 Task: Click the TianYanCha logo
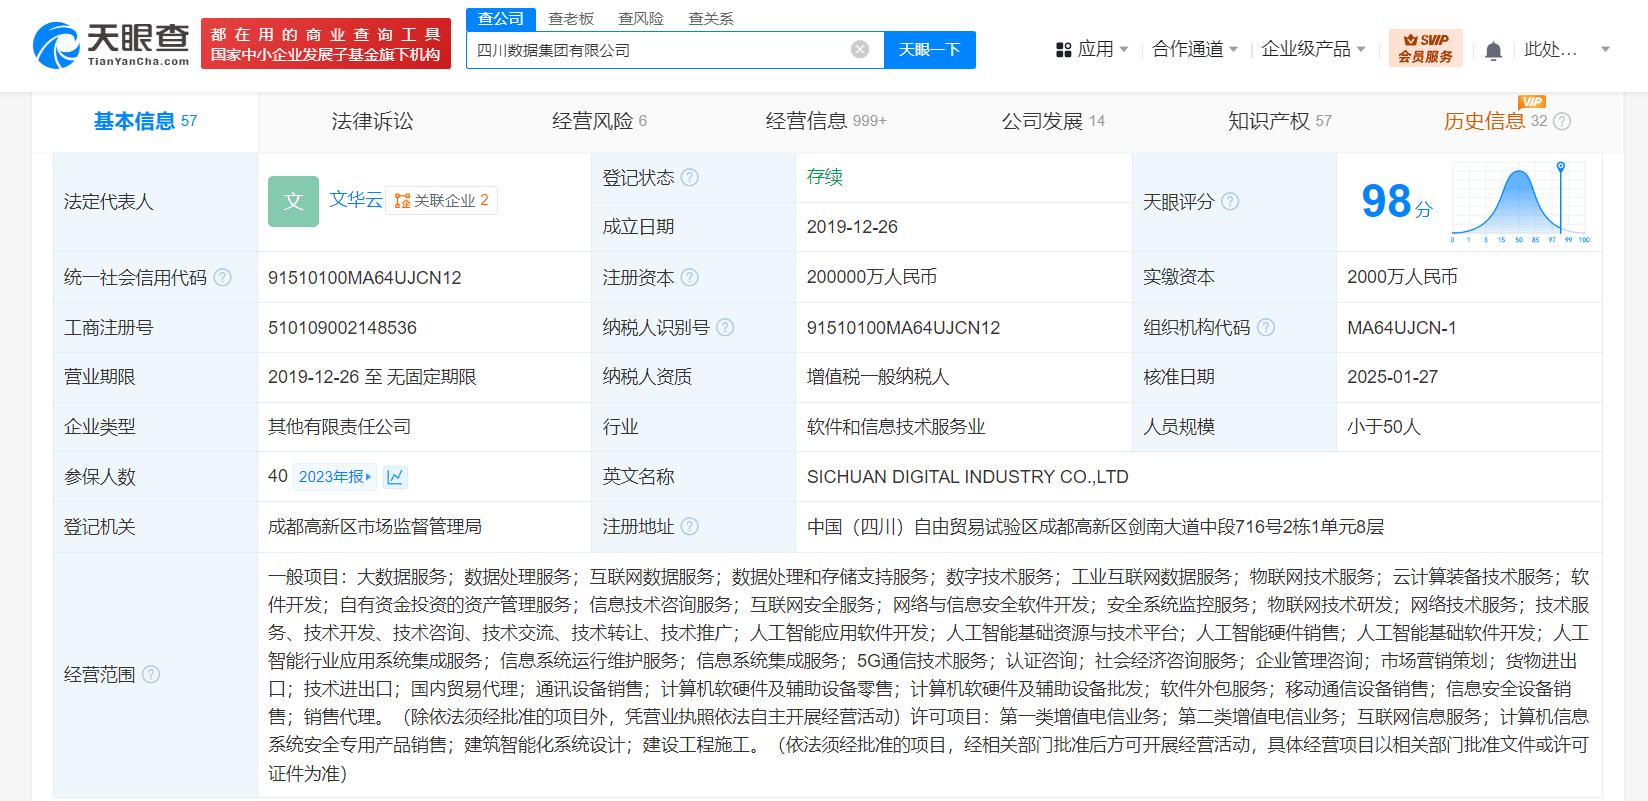point(111,45)
